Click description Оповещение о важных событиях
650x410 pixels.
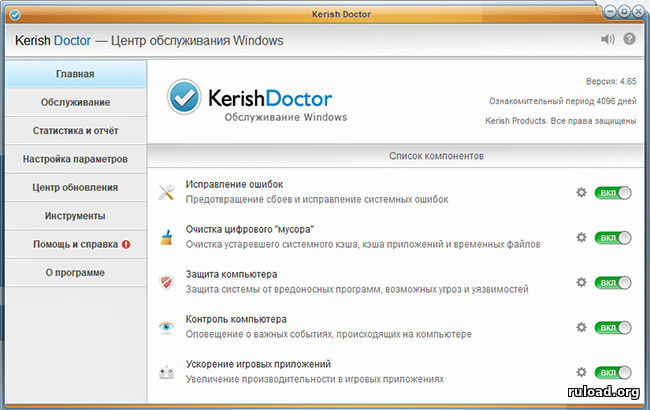[328, 334]
